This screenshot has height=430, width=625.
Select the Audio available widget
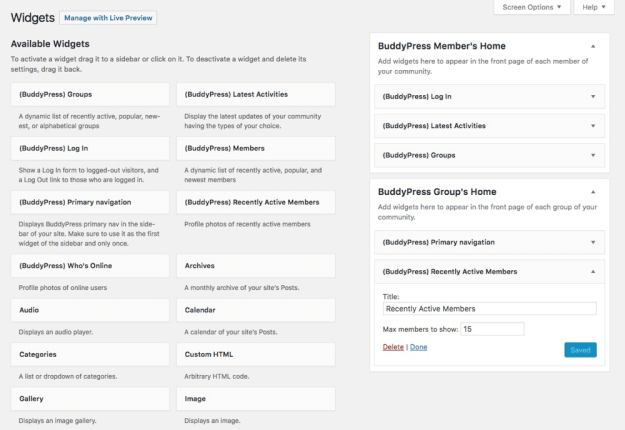click(90, 310)
